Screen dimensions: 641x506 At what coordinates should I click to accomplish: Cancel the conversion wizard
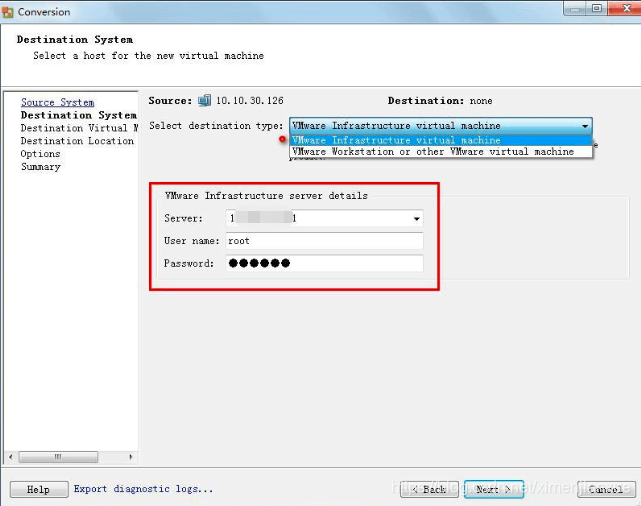click(x=606, y=489)
